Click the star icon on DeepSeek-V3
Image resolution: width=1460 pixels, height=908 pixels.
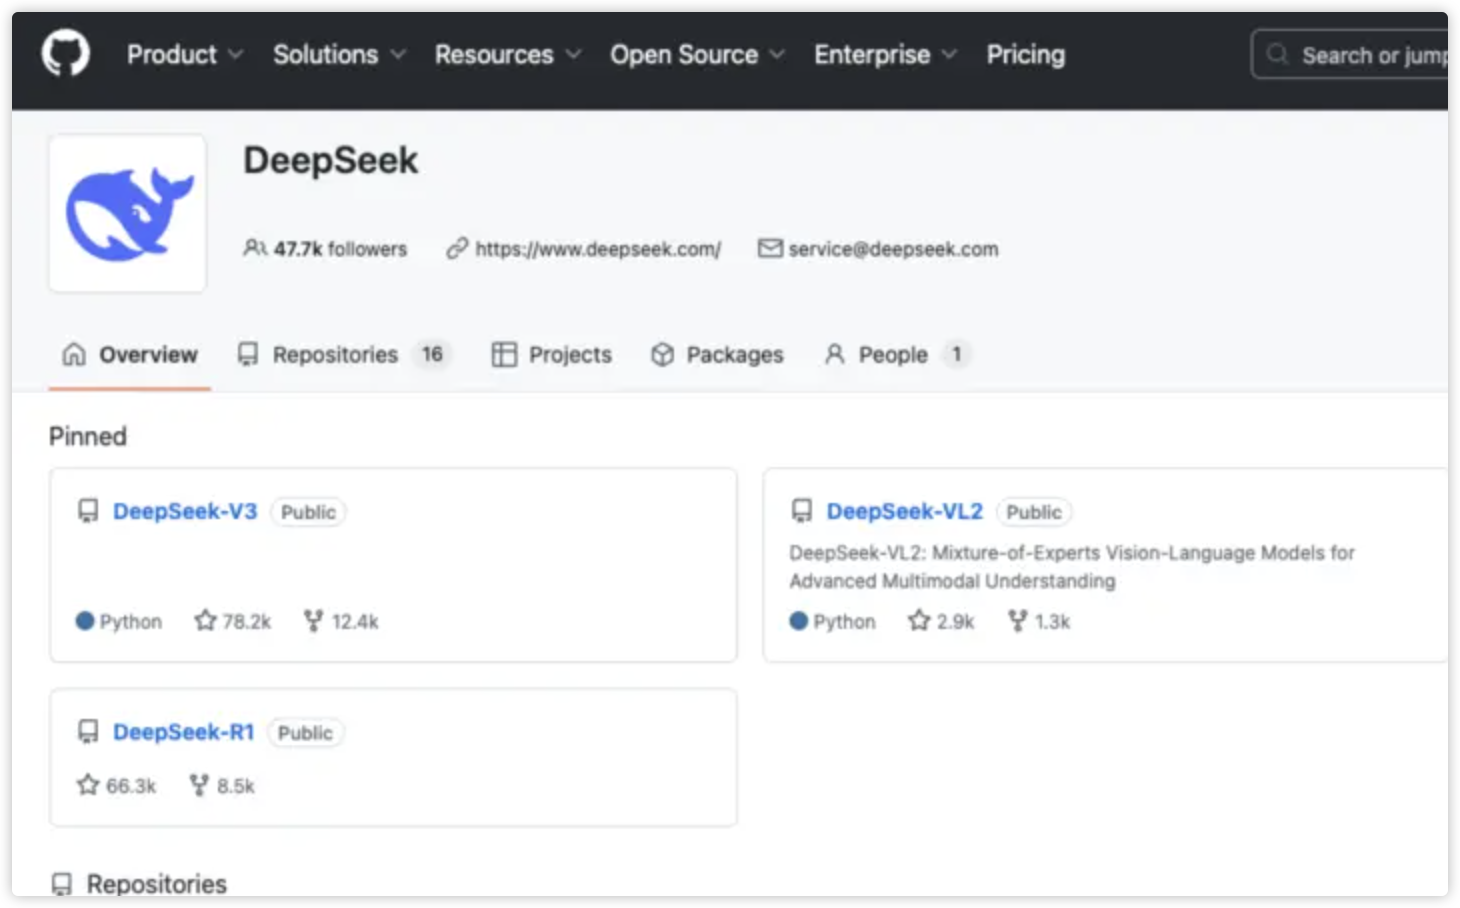click(205, 621)
